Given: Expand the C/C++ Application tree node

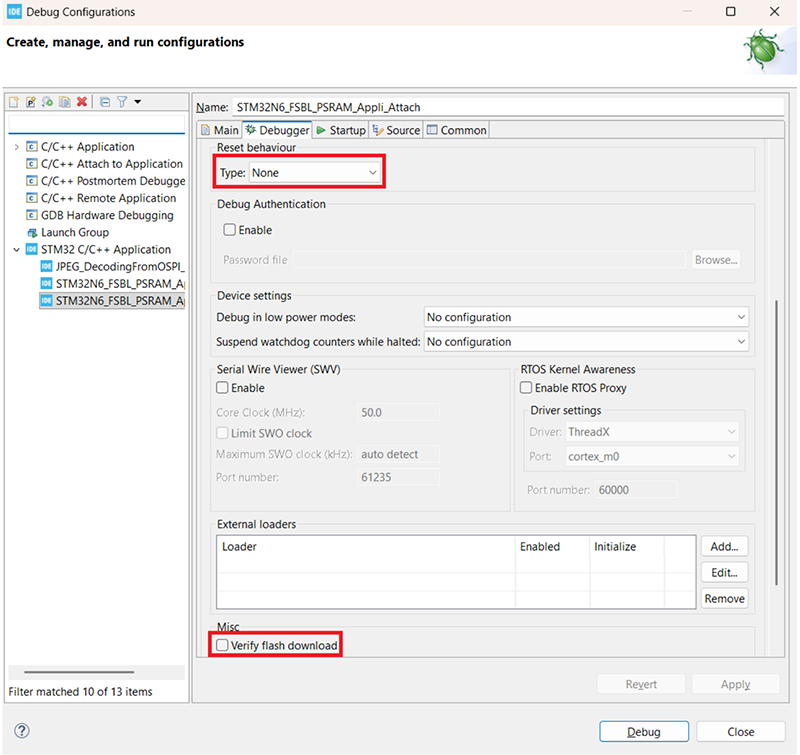Looking at the screenshot, I should pos(16,147).
